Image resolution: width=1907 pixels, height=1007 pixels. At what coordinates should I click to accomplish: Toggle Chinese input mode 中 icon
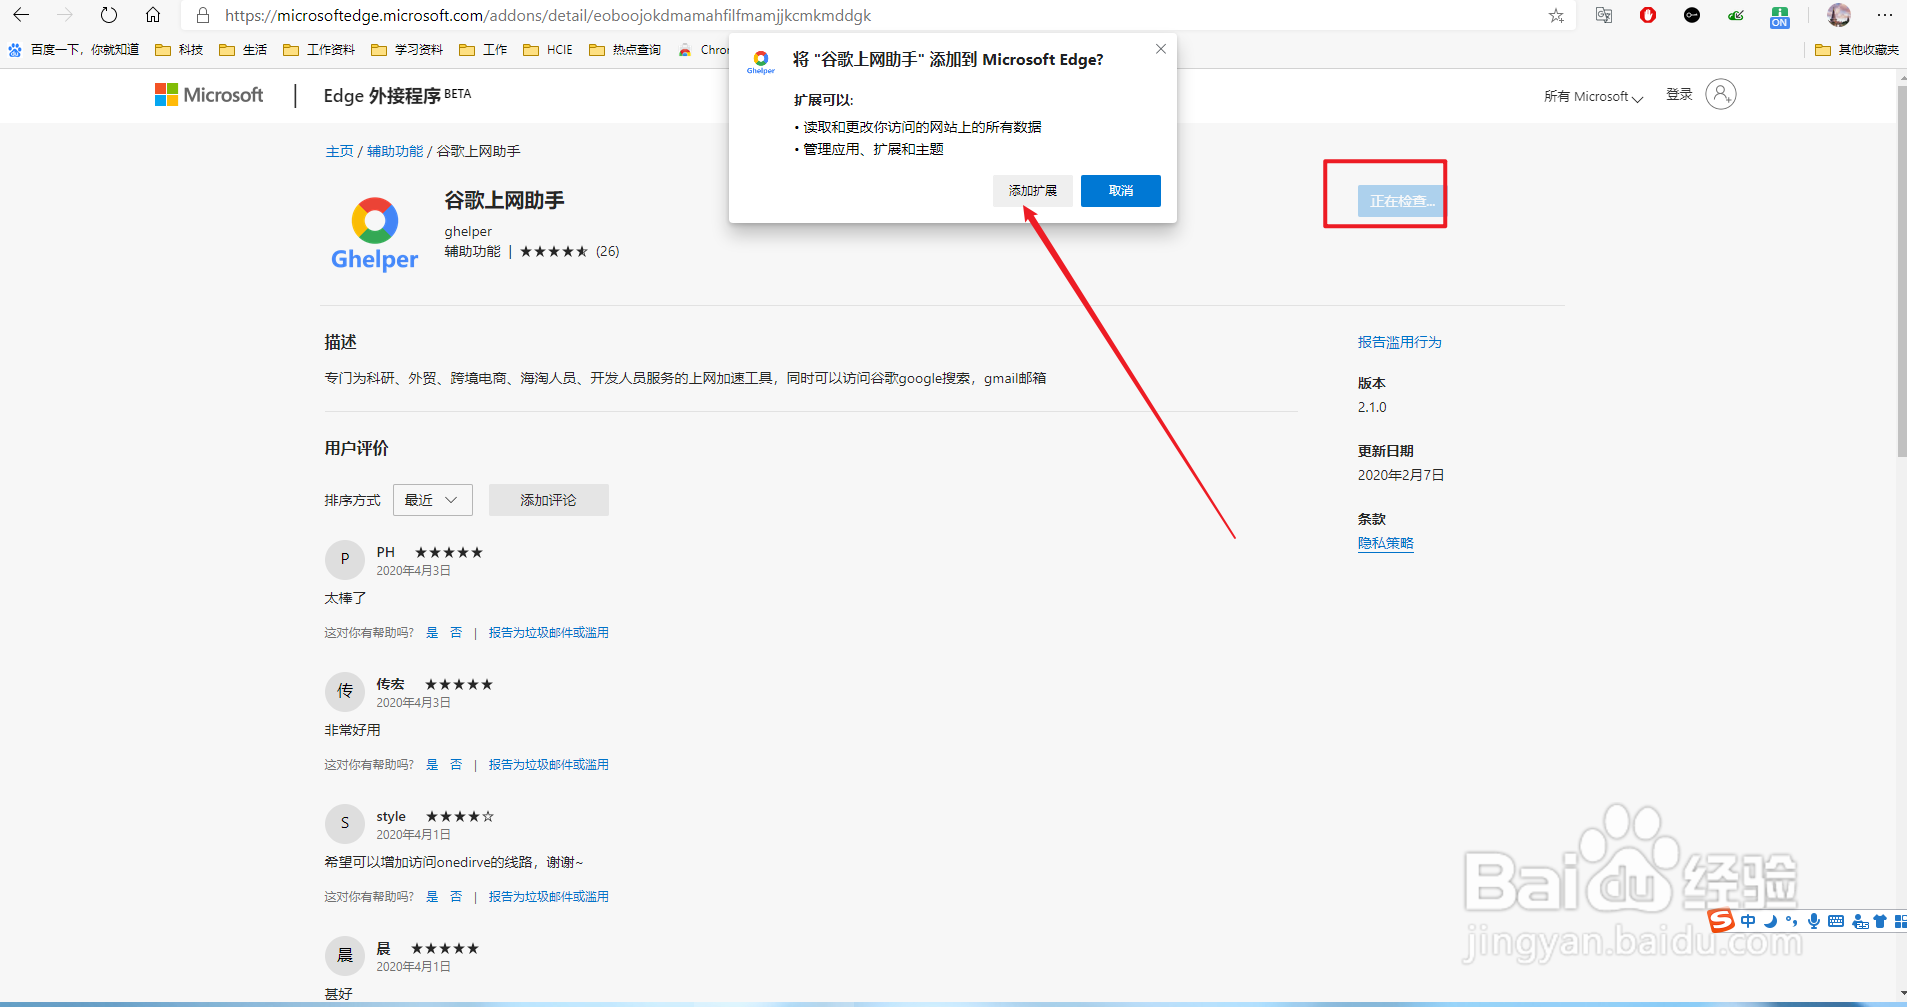(1748, 921)
